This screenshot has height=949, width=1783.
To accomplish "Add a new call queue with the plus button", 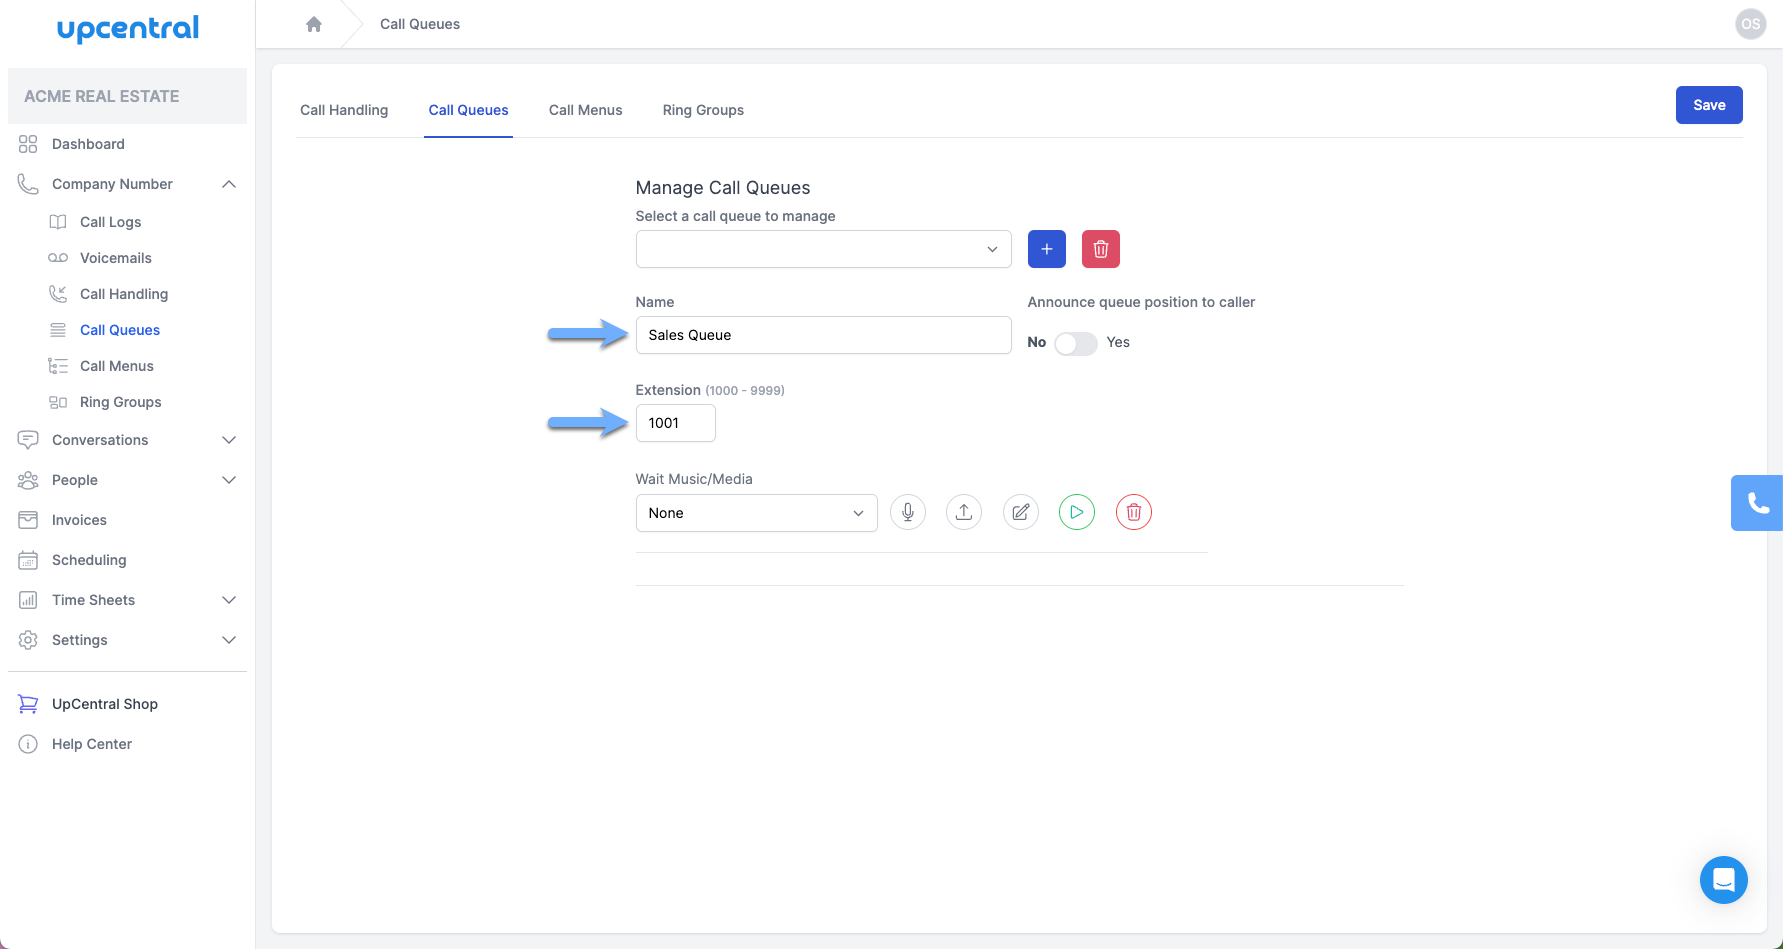I will (x=1046, y=249).
